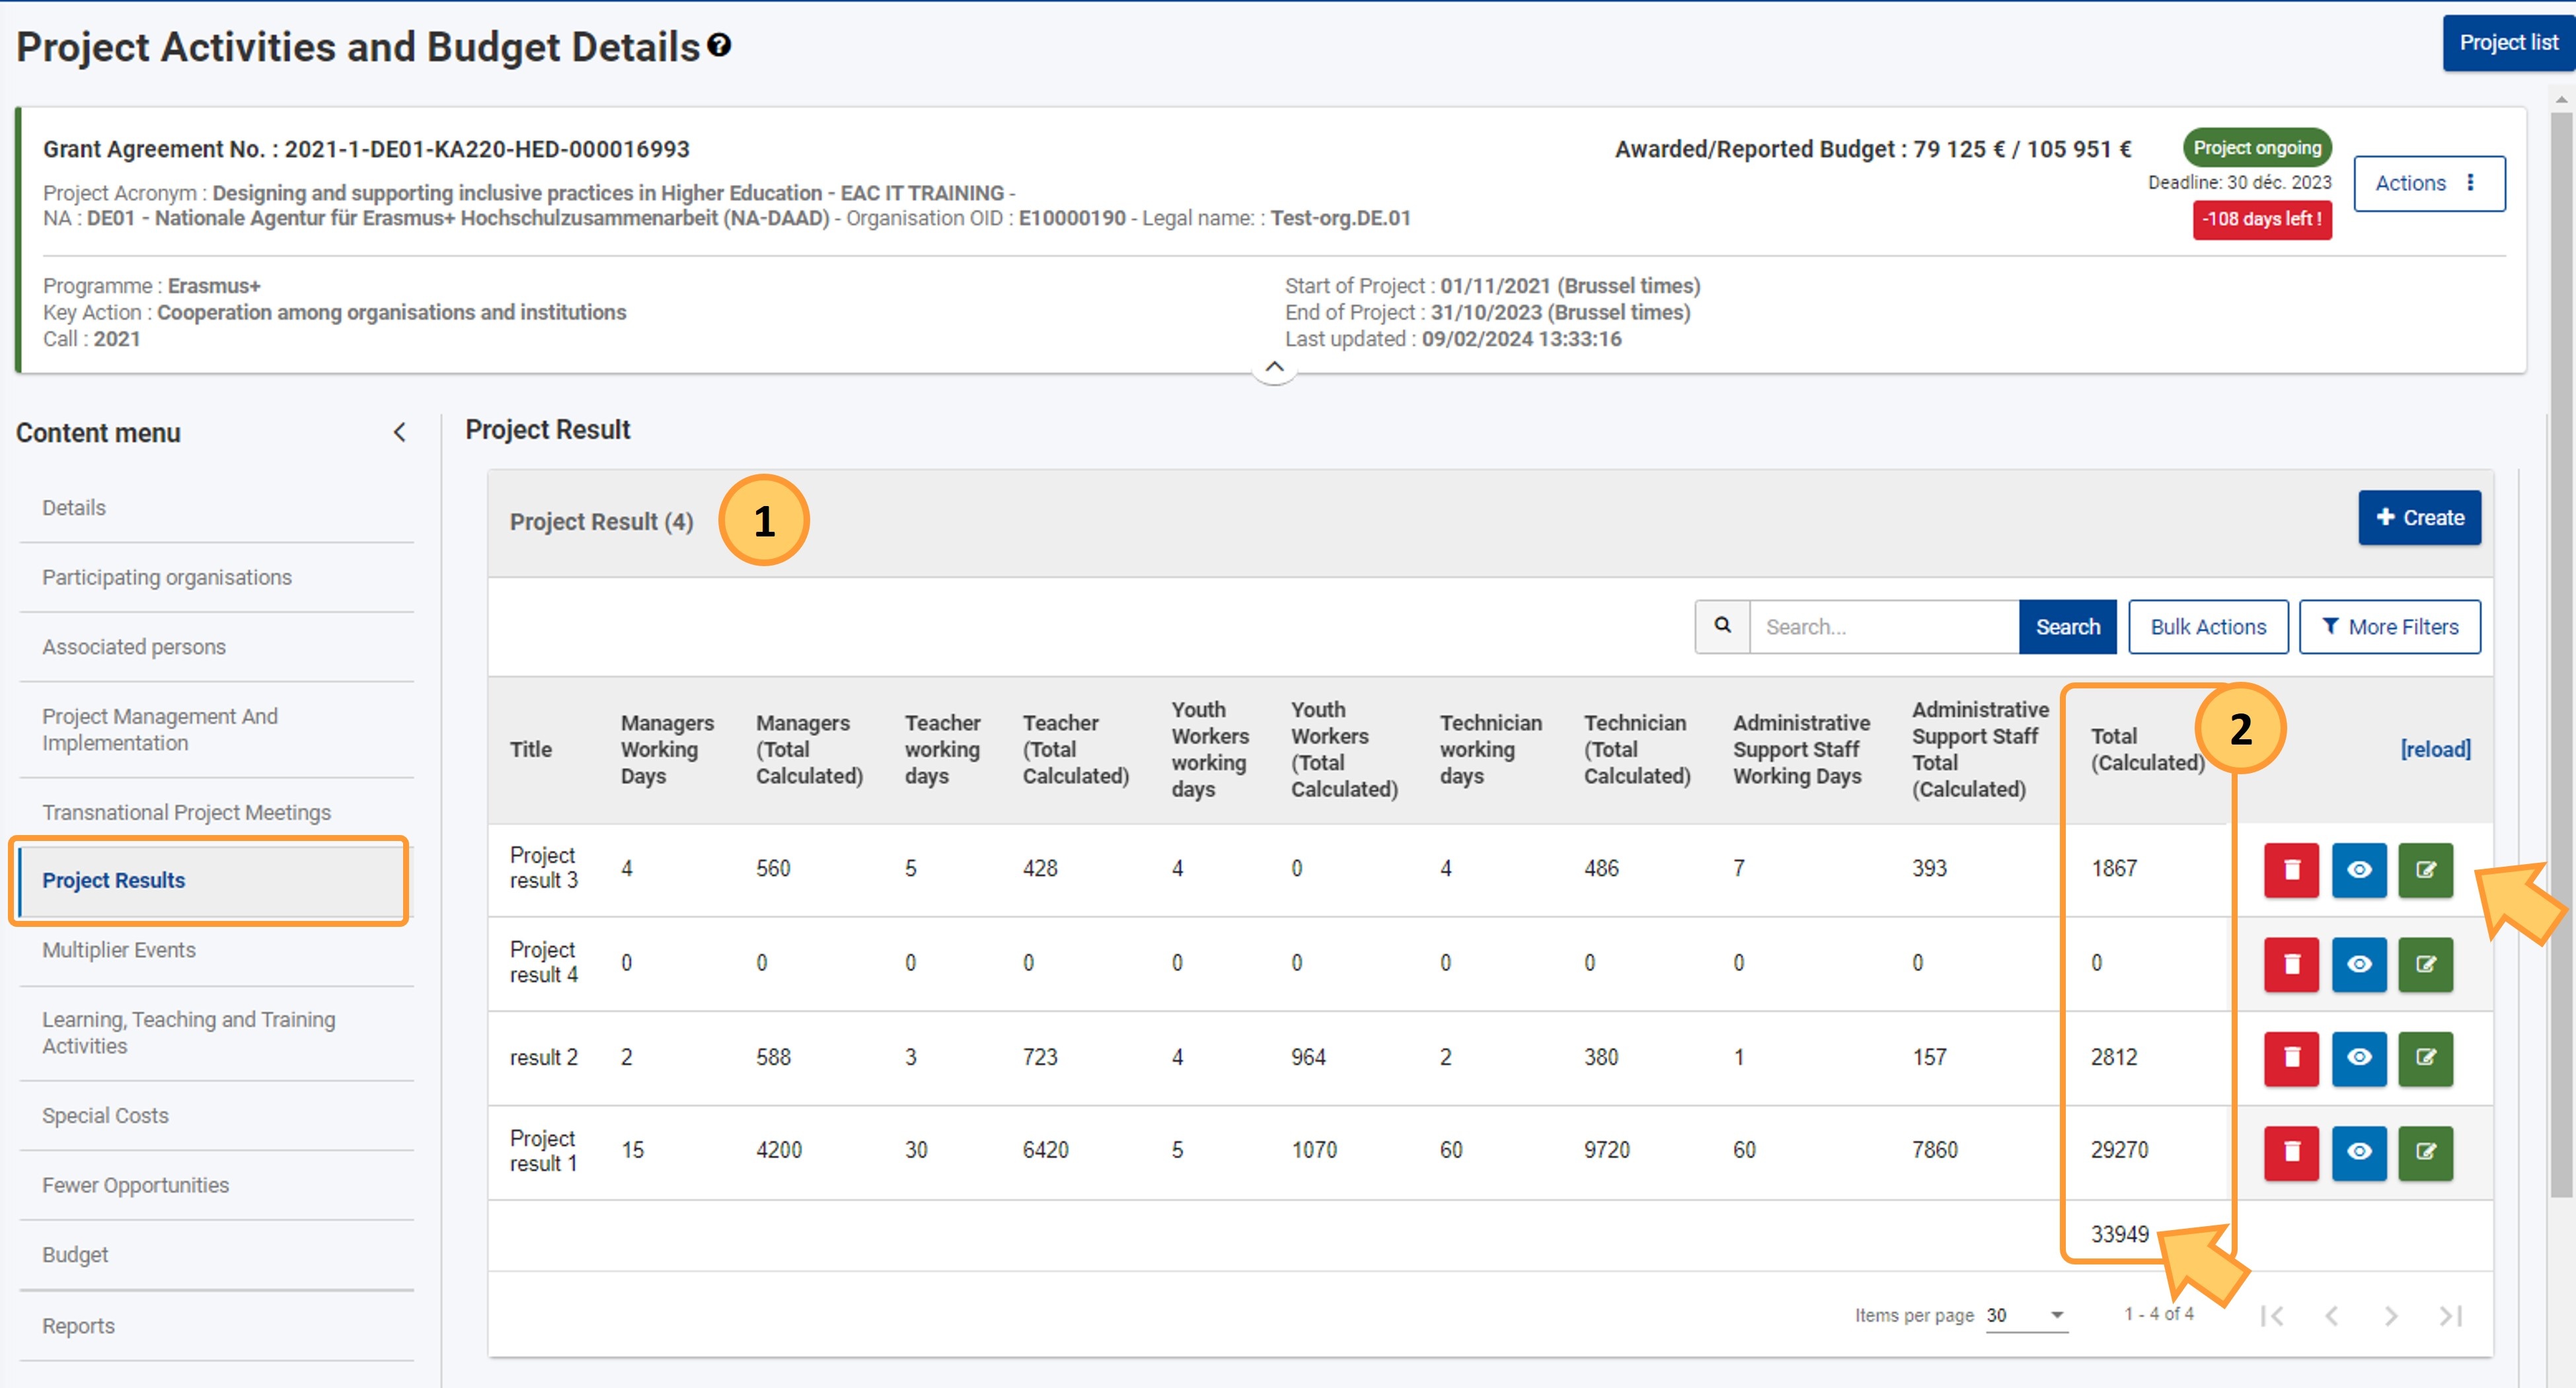Click Create to add a project result
Screen dimensions: 2576x1388
2419,518
